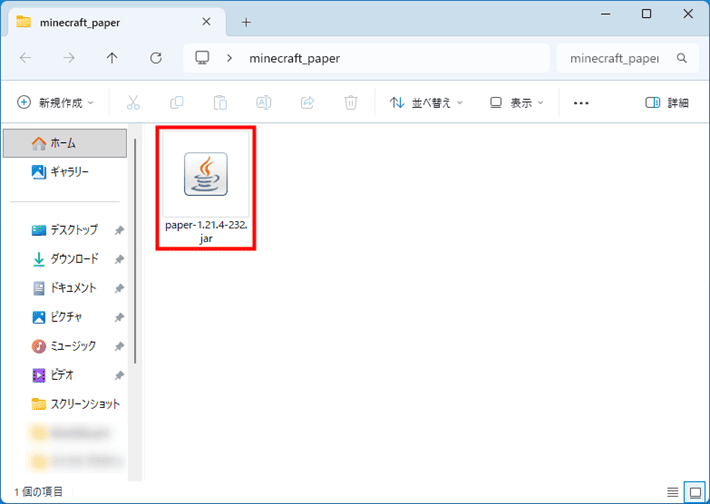Click the Share icon in toolbar

click(307, 103)
